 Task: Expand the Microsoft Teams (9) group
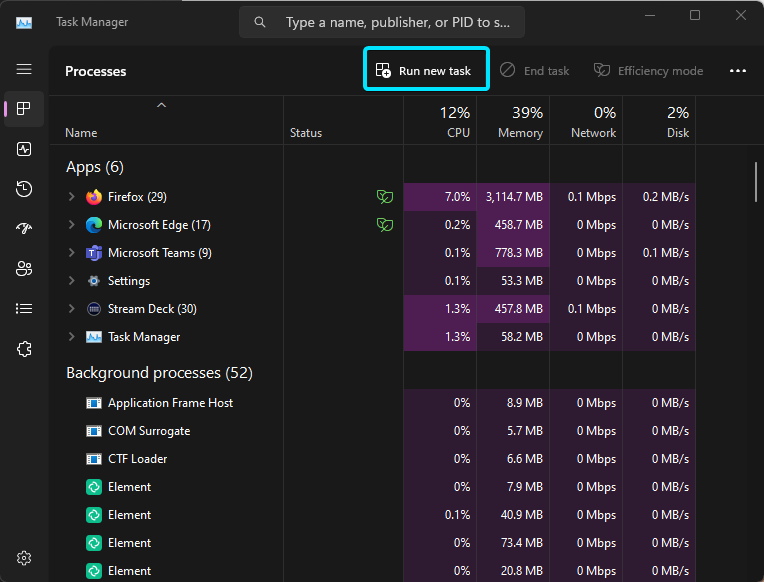72,252
